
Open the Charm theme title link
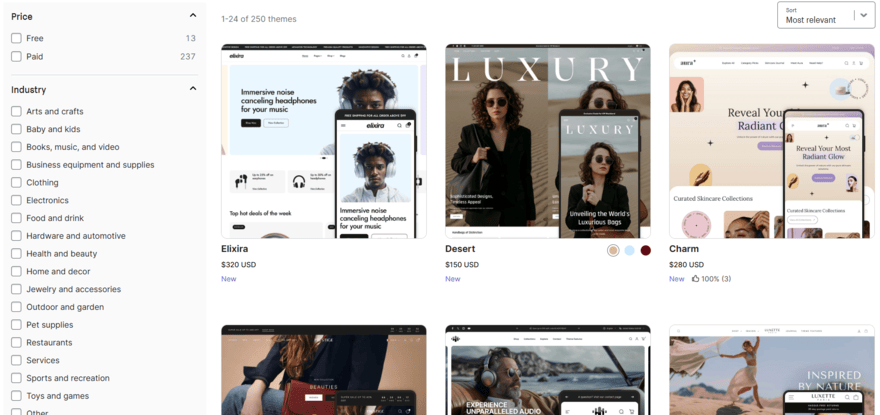click(x=684, y=249)
